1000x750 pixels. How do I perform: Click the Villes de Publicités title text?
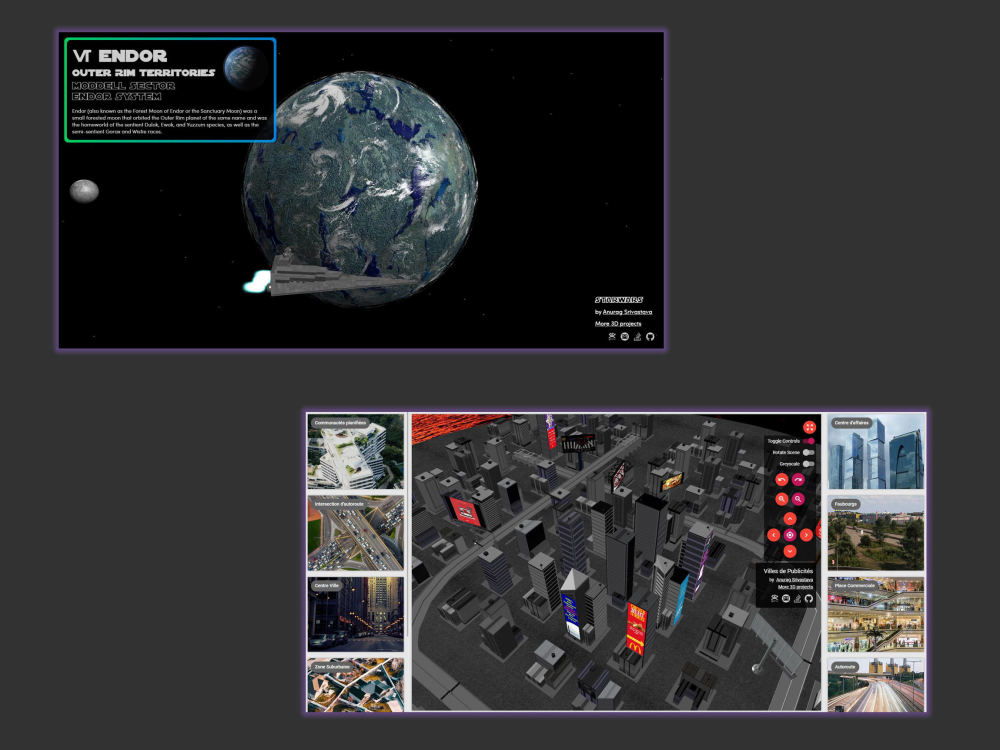coord(788,571)
